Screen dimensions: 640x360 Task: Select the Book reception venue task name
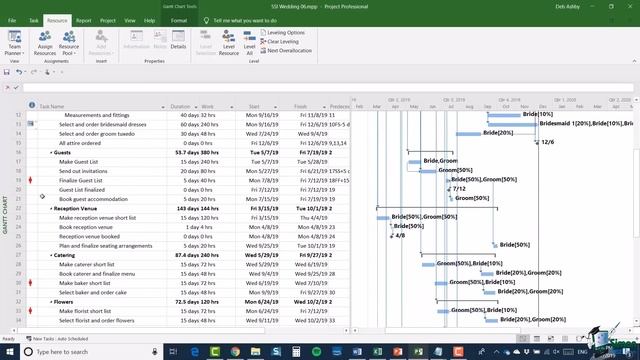tap(86, 227)
